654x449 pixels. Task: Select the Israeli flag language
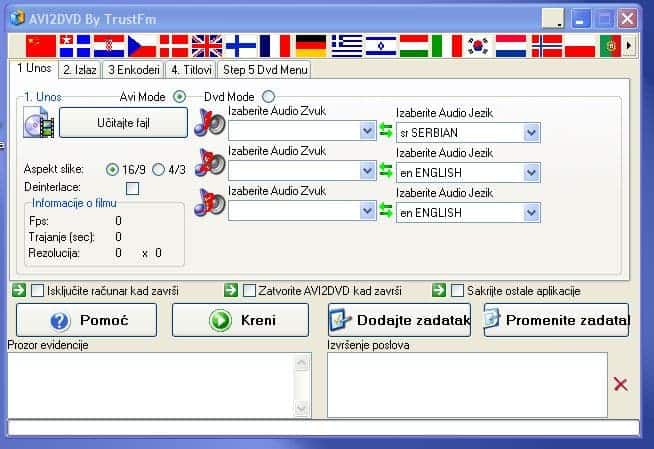381,46
